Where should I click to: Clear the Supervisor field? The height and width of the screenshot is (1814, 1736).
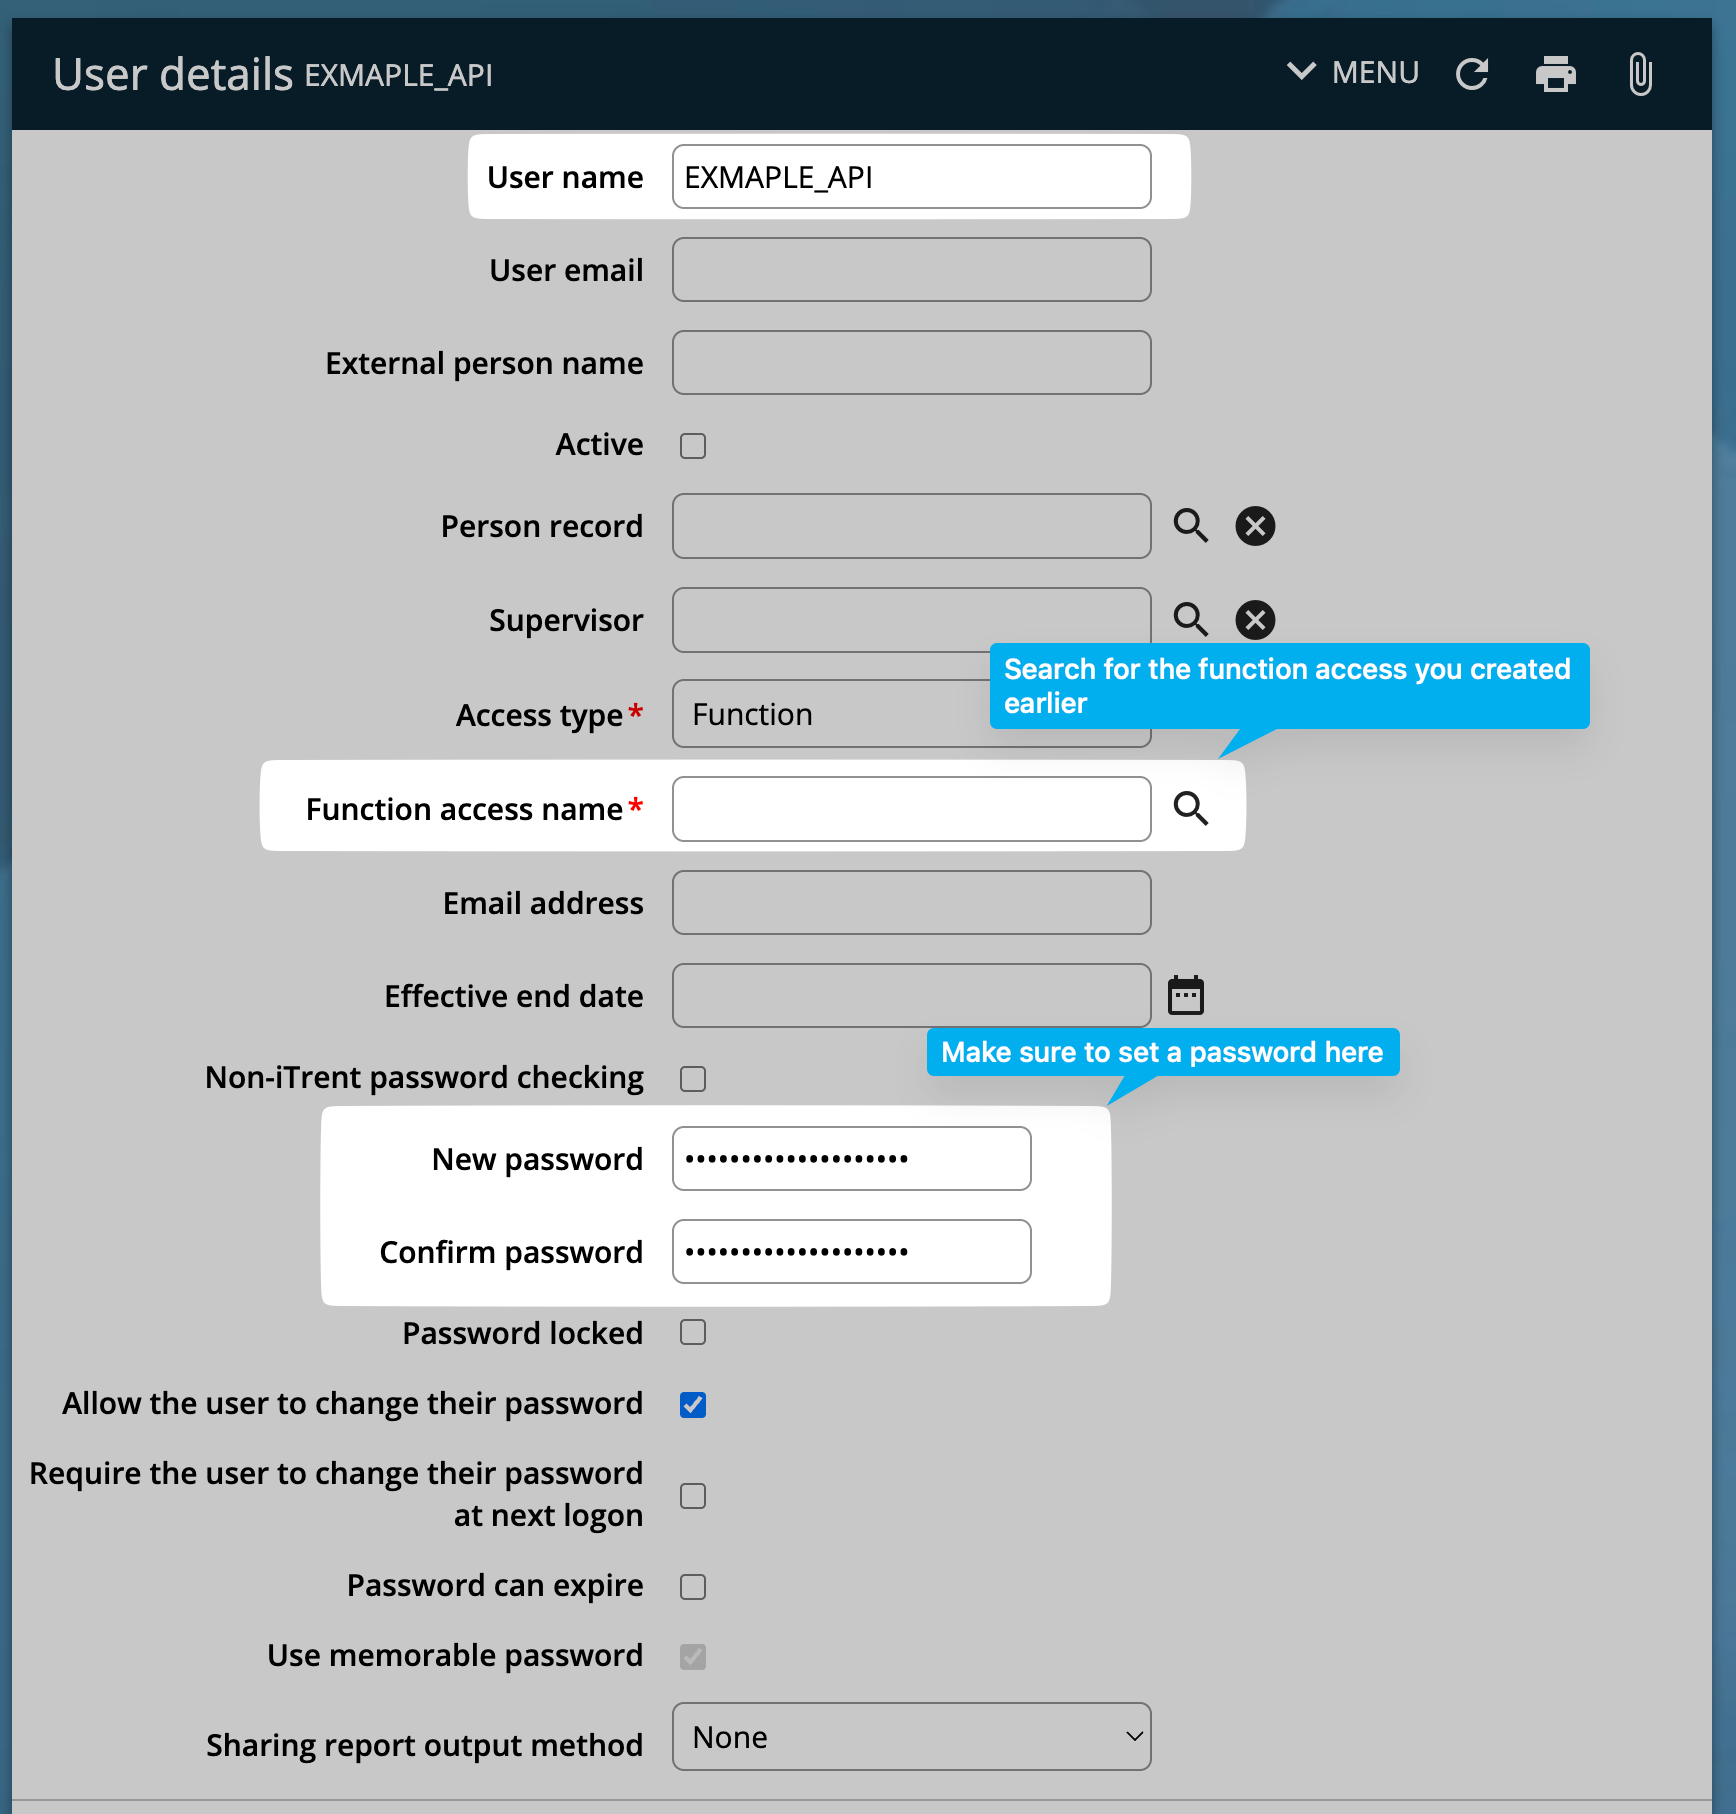point(1255,620)
